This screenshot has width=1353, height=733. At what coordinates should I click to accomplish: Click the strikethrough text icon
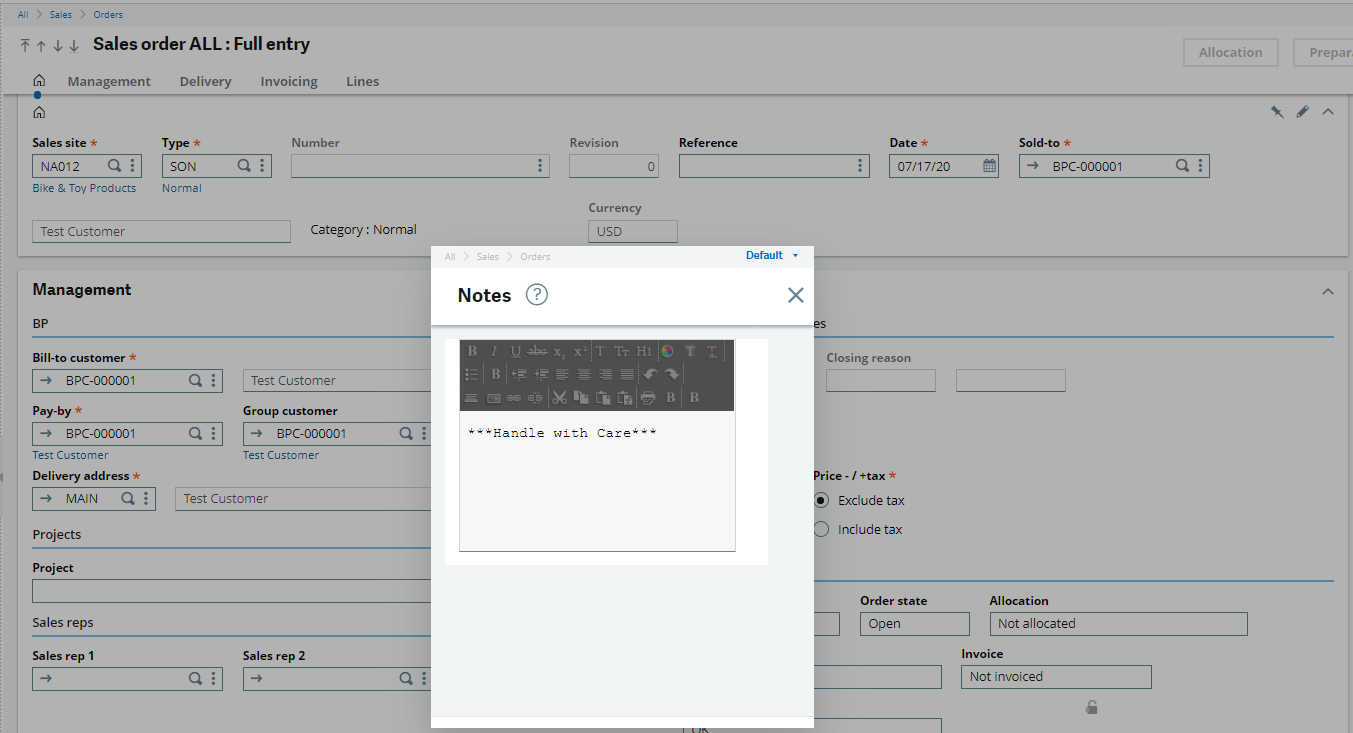click(x=537, y=351)
